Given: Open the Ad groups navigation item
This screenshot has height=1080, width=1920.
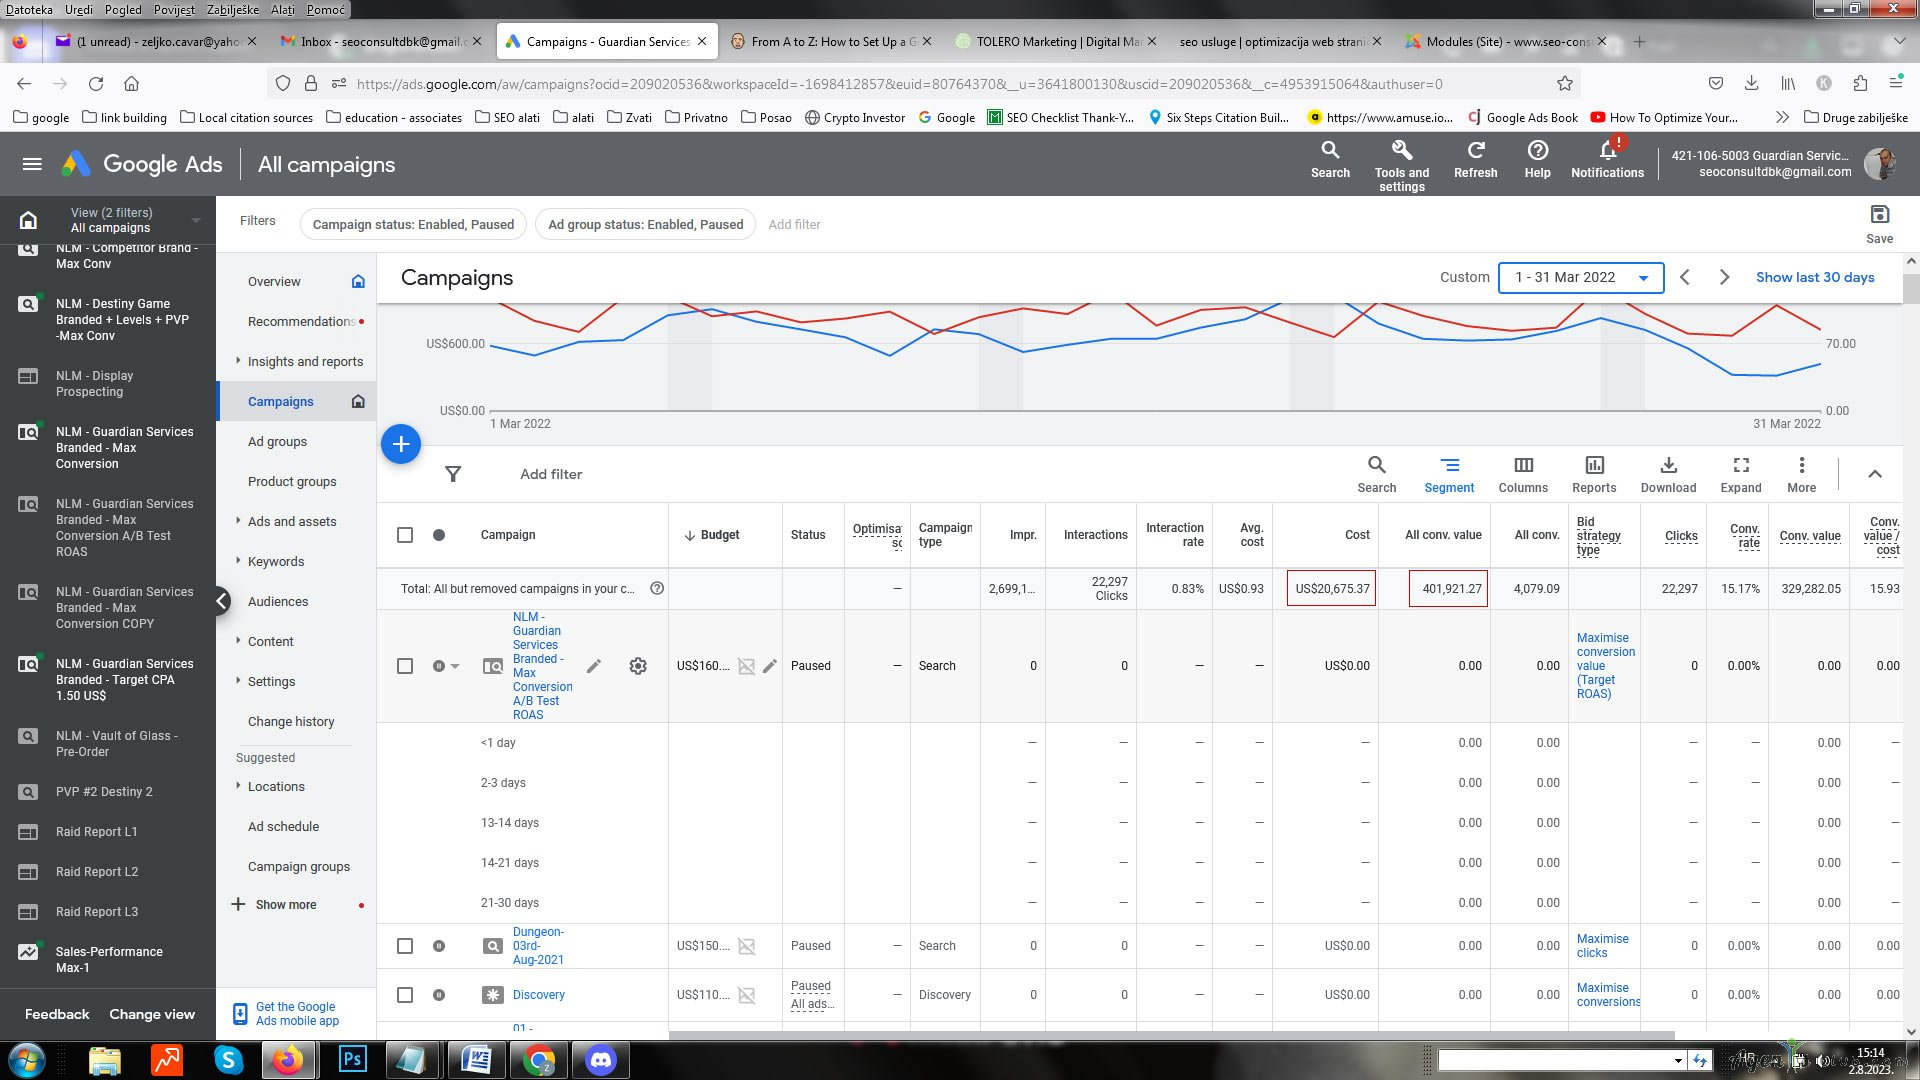Looking at the screenshot, I should coord(277,442).
